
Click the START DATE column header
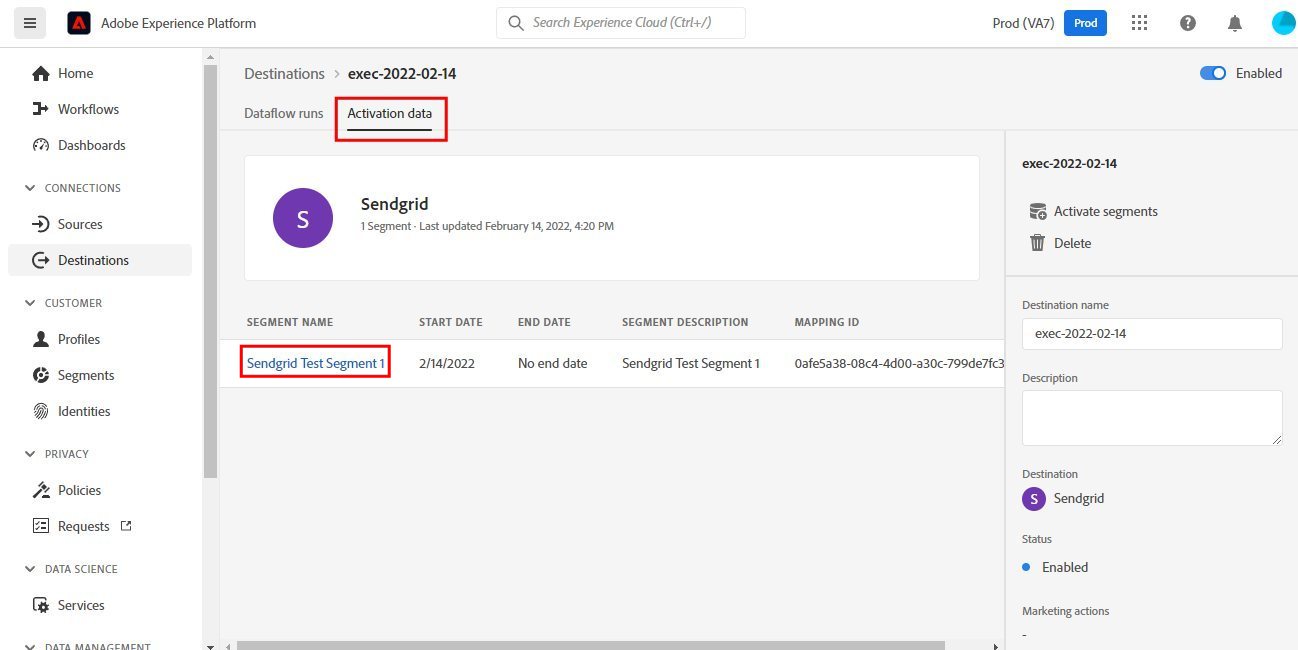pyautogui.click(x=451, y=322)
